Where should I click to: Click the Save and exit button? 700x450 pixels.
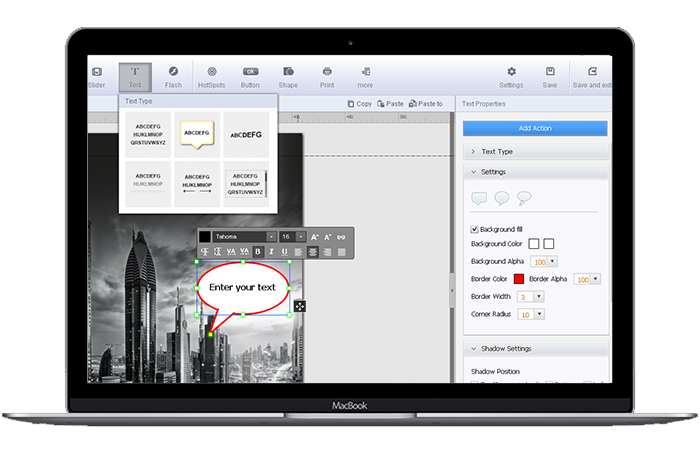(x=593, y=76)
